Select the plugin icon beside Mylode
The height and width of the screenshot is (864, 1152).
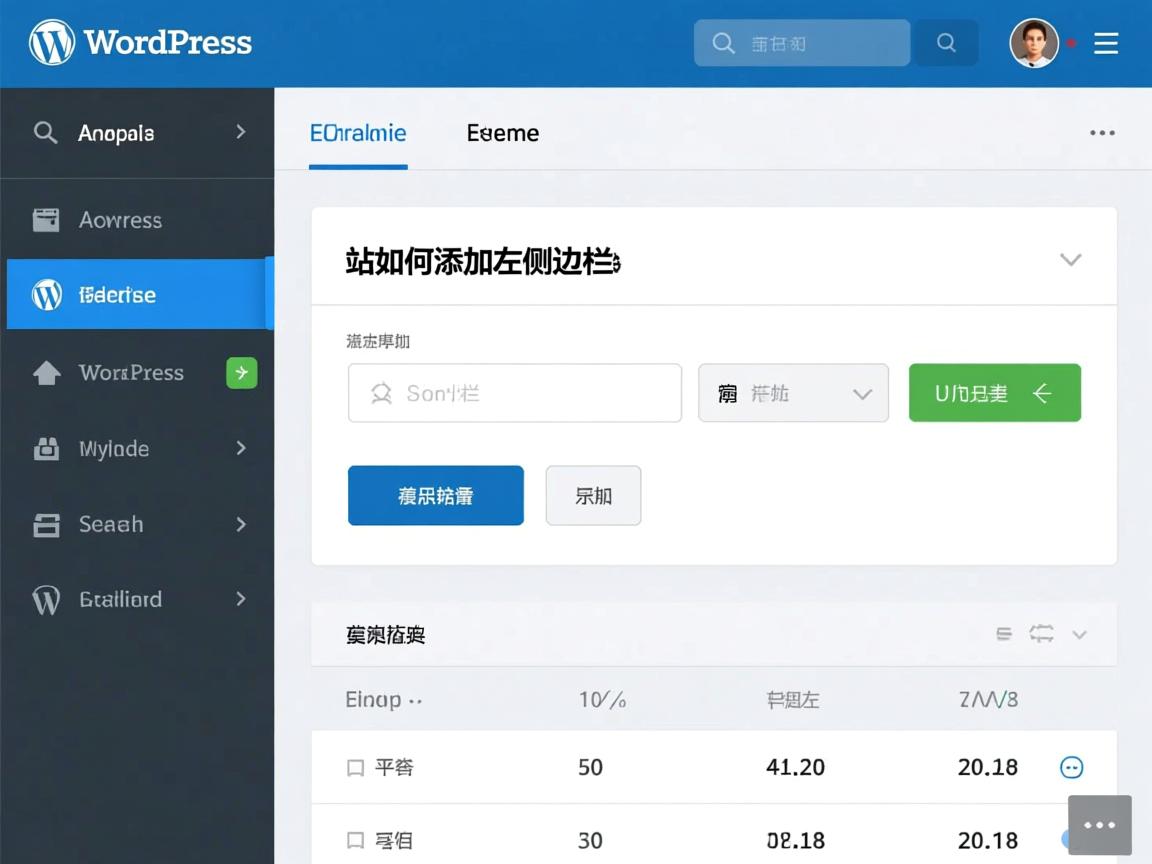click(x=46, y=448)
